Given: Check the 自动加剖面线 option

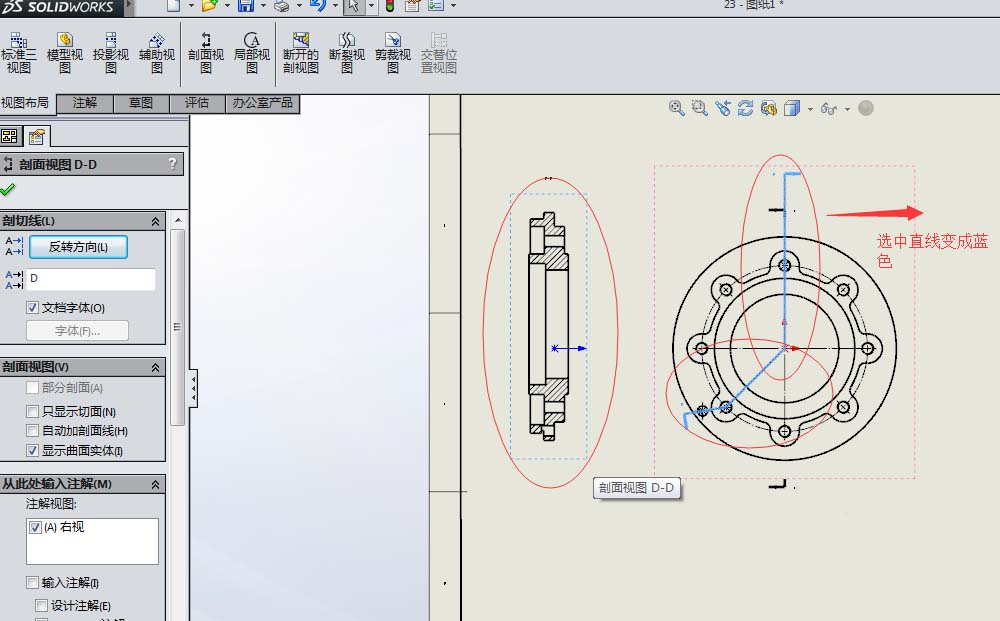Looking at the screenshot, I should coord(32,428).
